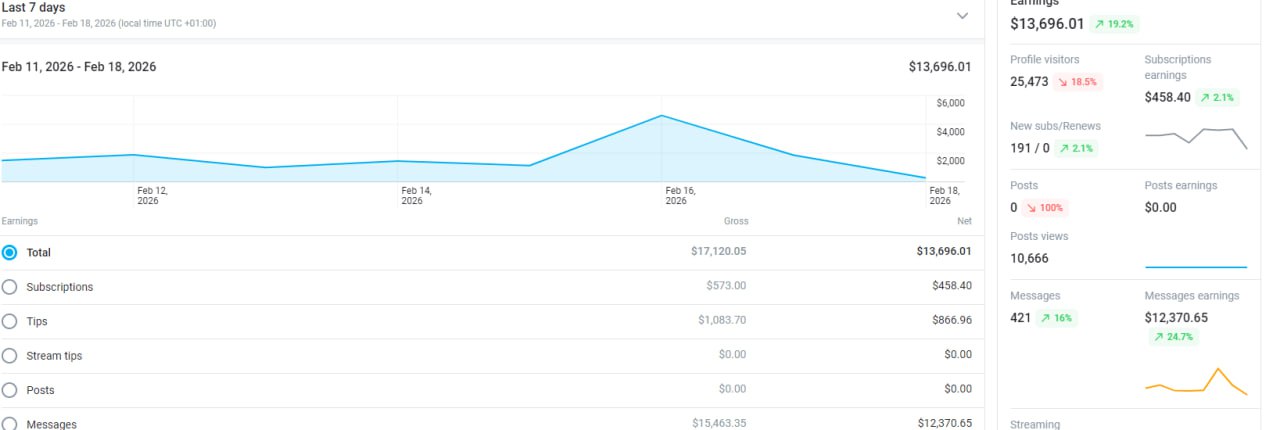Click the $6,000 chart axis label
Image resolution: width=1280 pixels, height=430 pixels.
tap(951, 103)
